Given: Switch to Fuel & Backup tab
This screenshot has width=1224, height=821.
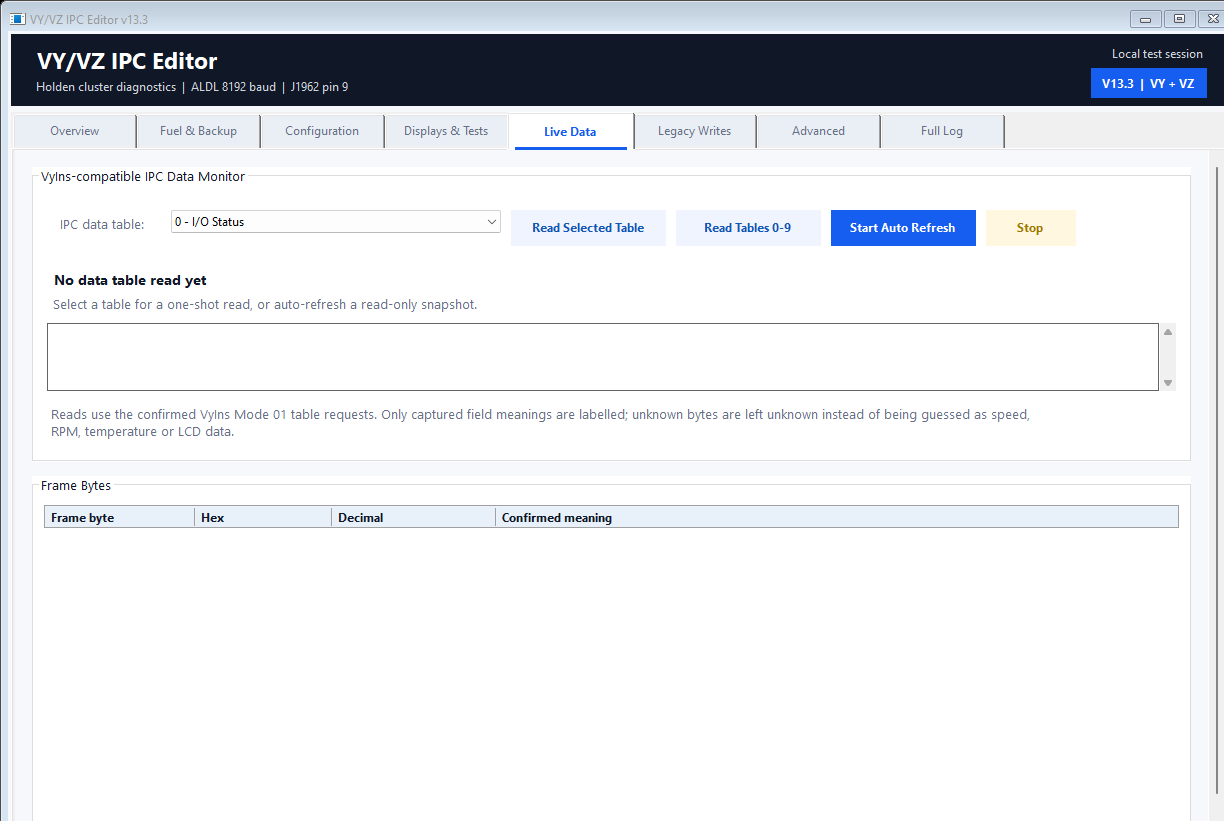Looking at the screenshot, I should coord(198,131).
